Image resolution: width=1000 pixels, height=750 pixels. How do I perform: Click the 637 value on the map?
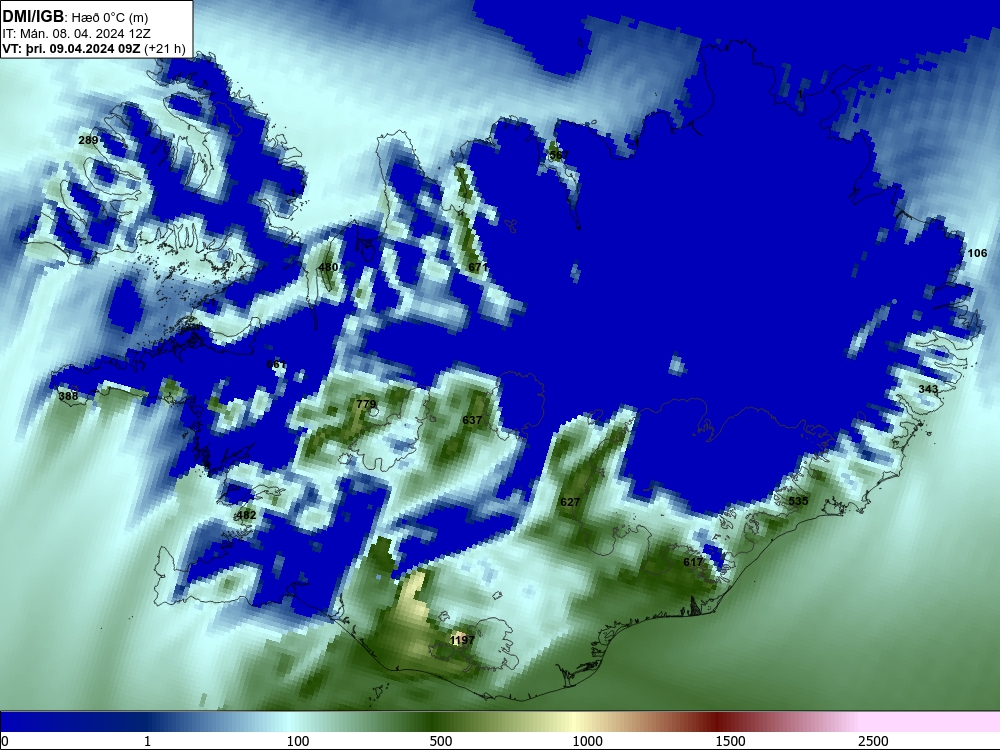472,420
